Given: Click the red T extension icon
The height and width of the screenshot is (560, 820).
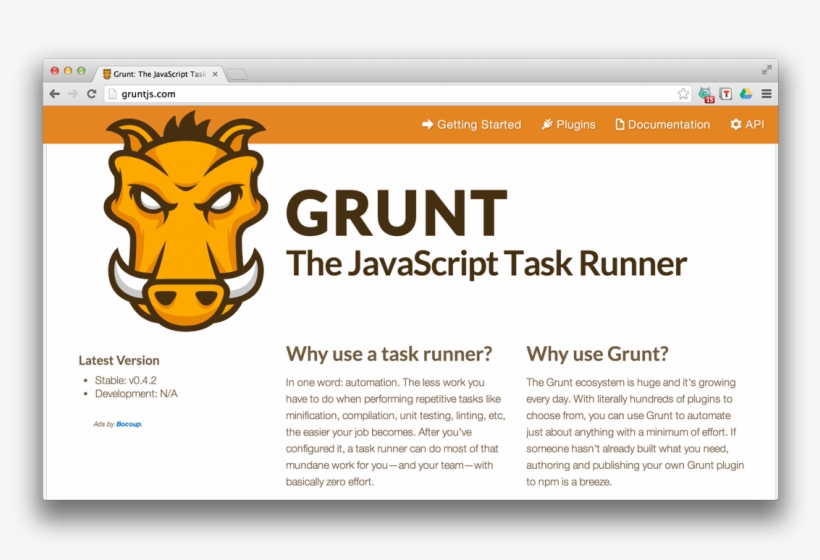Looking at the screenshot, I should tap(726, 94).
